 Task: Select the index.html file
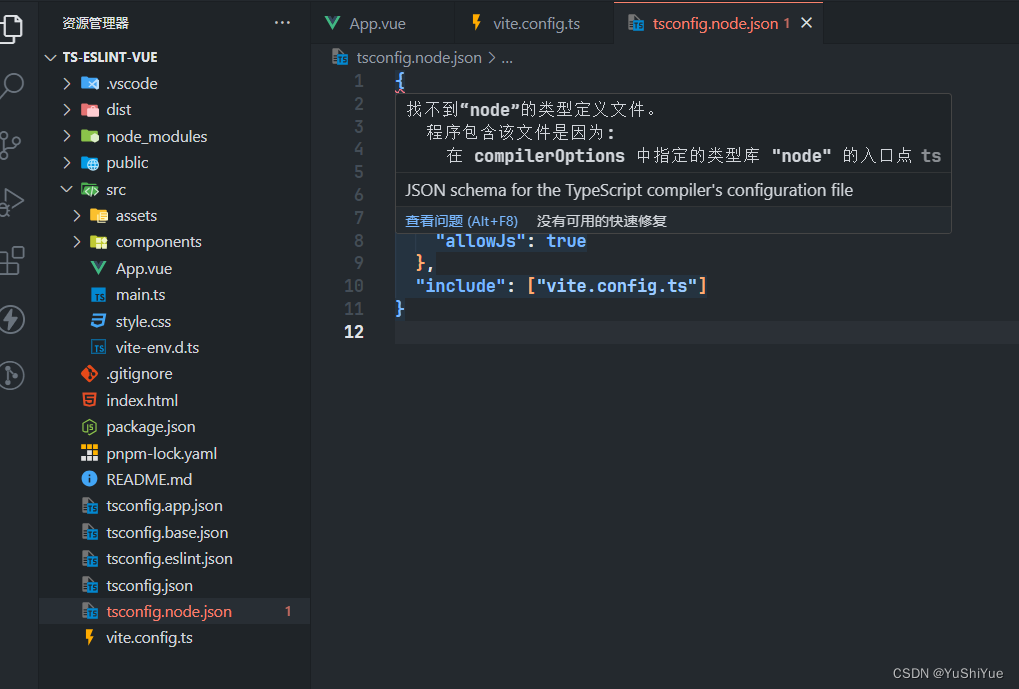pyautogui.click(x=142, y=400)
